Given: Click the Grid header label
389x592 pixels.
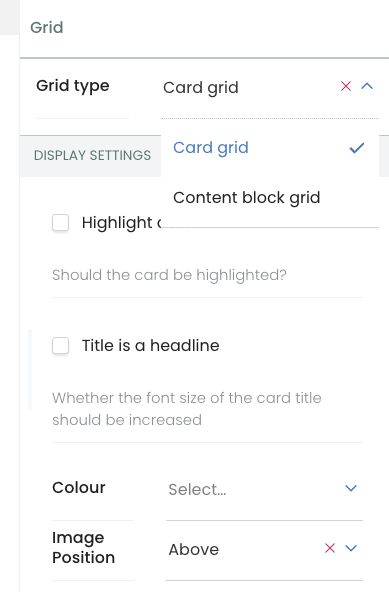Looking at the screenshot, I should 47,28.
